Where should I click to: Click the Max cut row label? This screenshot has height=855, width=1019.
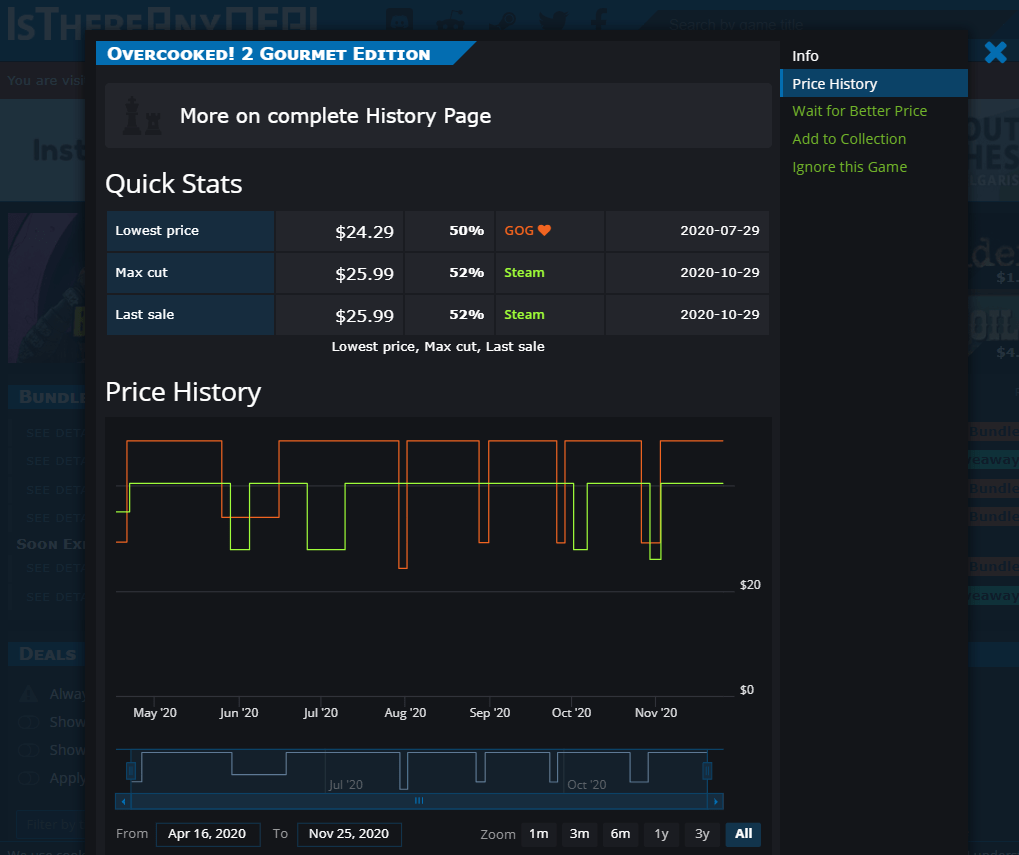(141, 273)
